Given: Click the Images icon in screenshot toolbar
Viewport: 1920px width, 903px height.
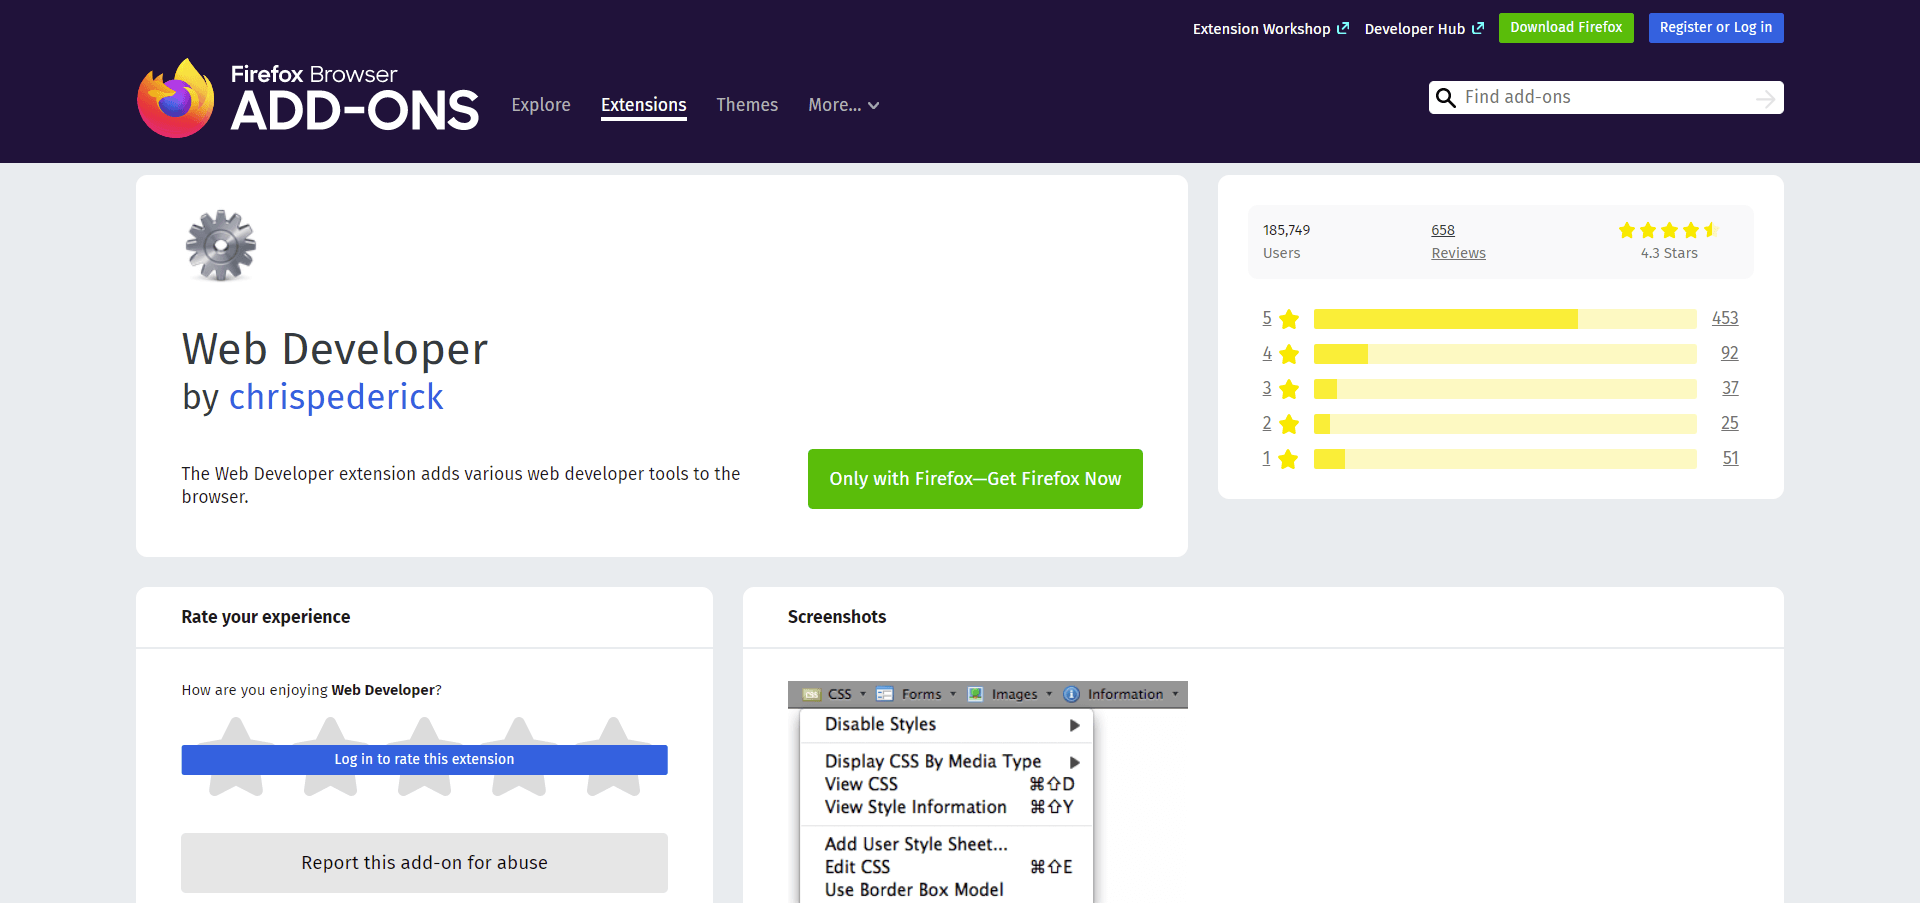Looking at the screenshot, I should pyautogui.click(x=975, y=694).
